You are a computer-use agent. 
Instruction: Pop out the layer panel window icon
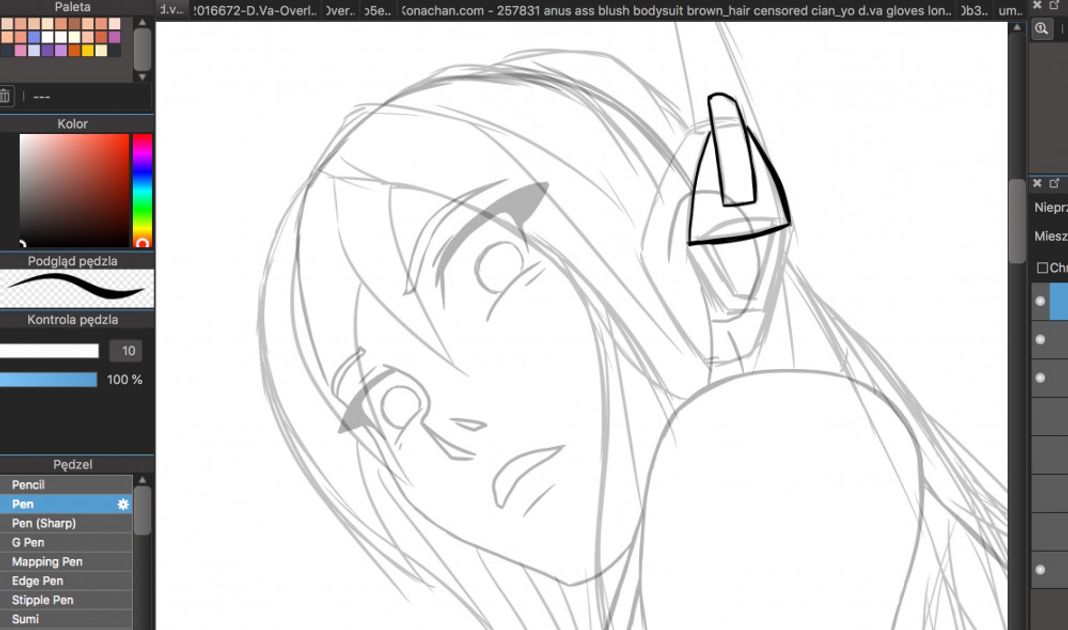pyautogui.click(x=1054, y=183)
